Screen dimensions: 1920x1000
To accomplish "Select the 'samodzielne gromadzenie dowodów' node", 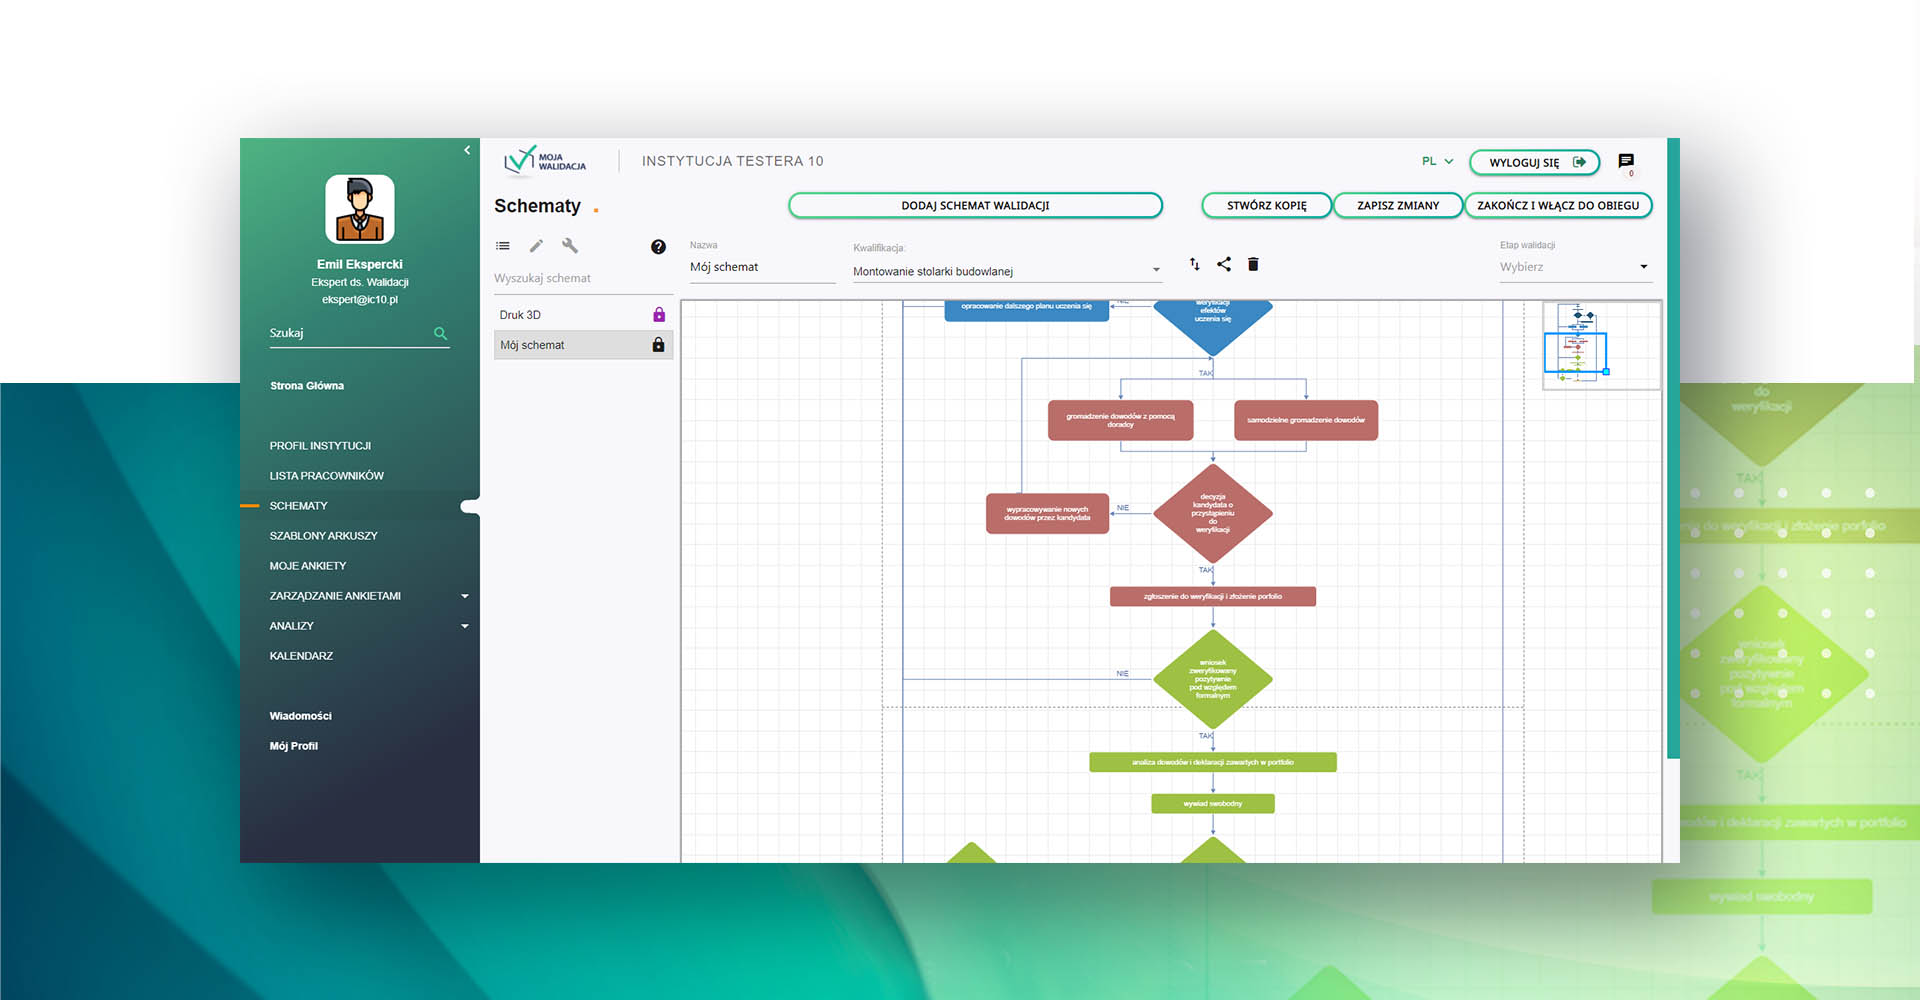I will point(1306,420).
